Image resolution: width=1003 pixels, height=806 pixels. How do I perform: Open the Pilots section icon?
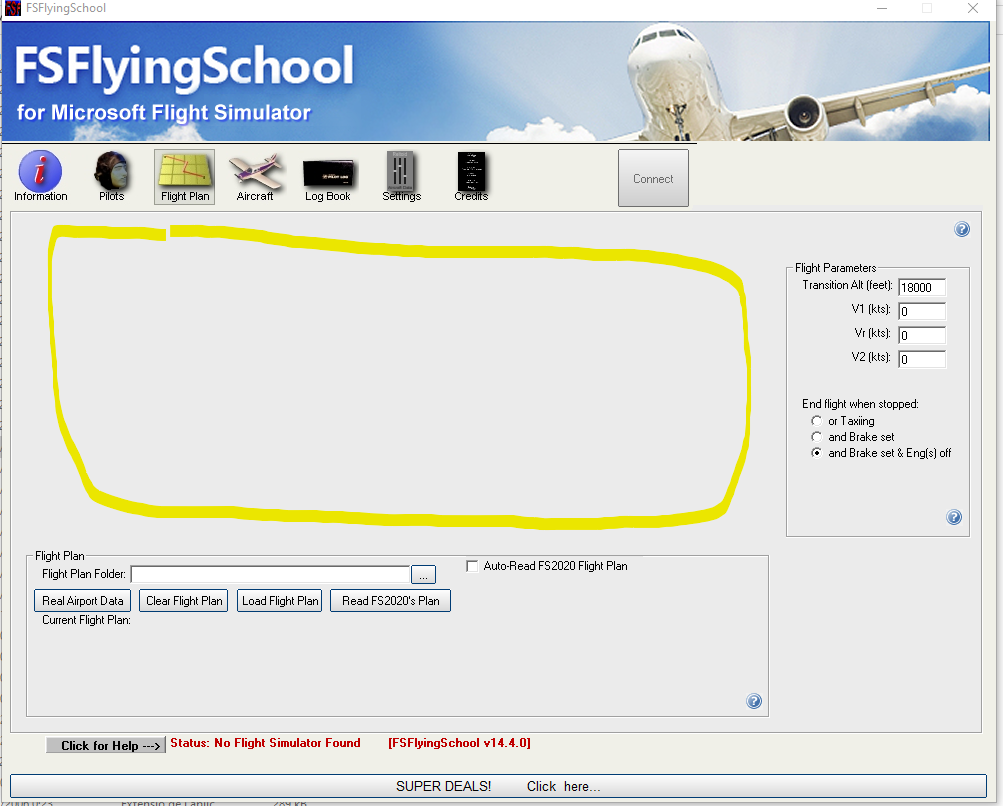click(x=111, y=177)
